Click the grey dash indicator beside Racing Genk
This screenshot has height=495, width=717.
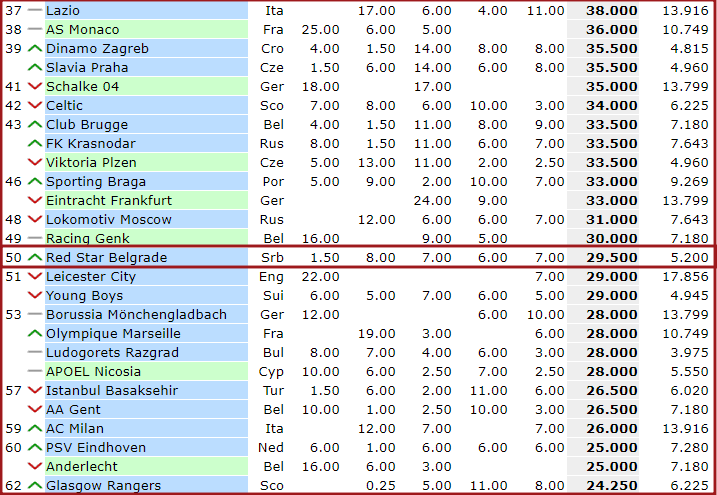click(35, 238)
